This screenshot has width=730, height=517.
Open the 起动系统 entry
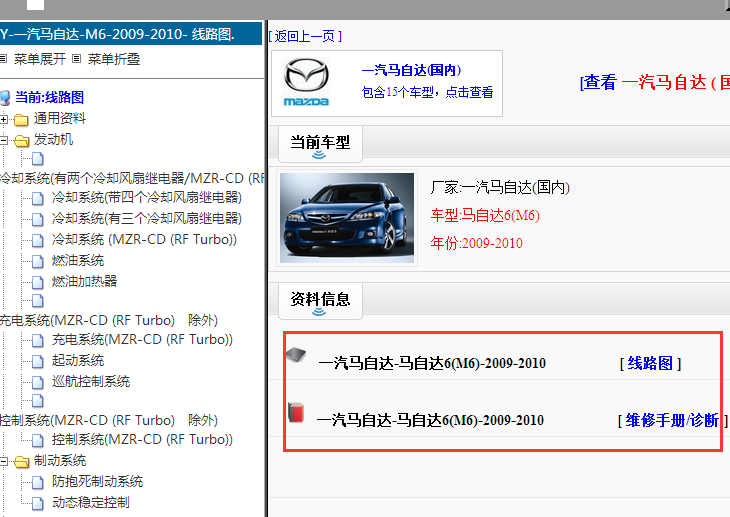point(78,361)
